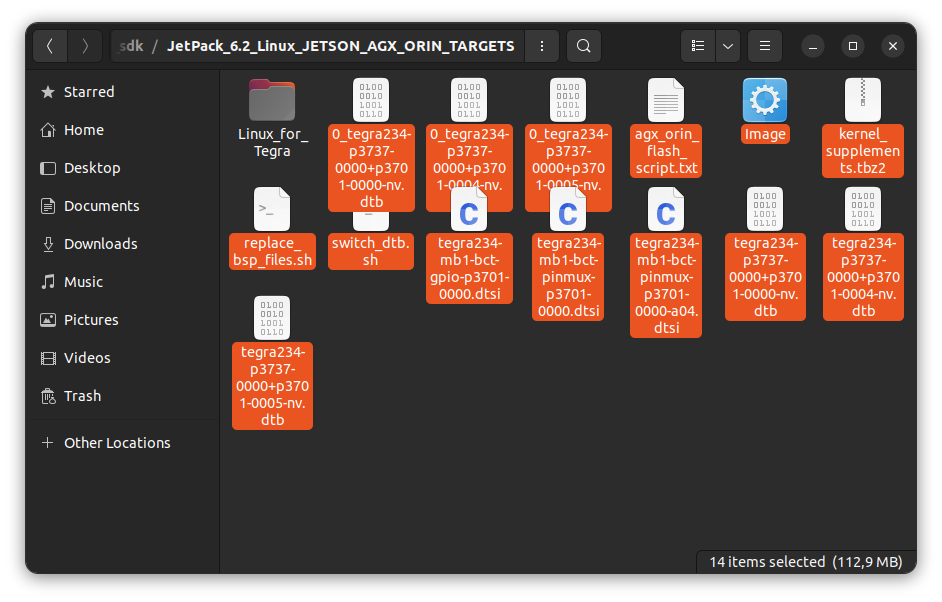The height and width of the screenshot is (602, 942).
Task: Click the Linux_for_Tegra folder name
Action: [x=272, y=142]
